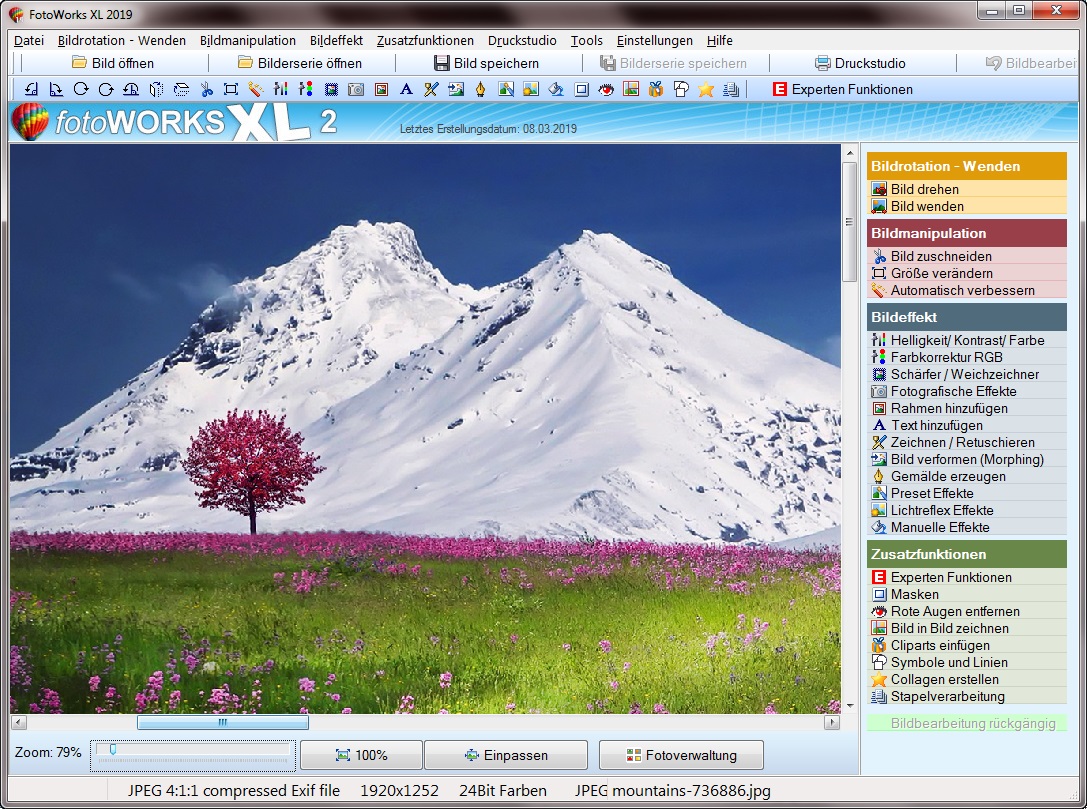The width and height of the screenshot is (1087, 809).
Task: Click the first rotate icon in the toolbar
Action: (x=31, y=89)
